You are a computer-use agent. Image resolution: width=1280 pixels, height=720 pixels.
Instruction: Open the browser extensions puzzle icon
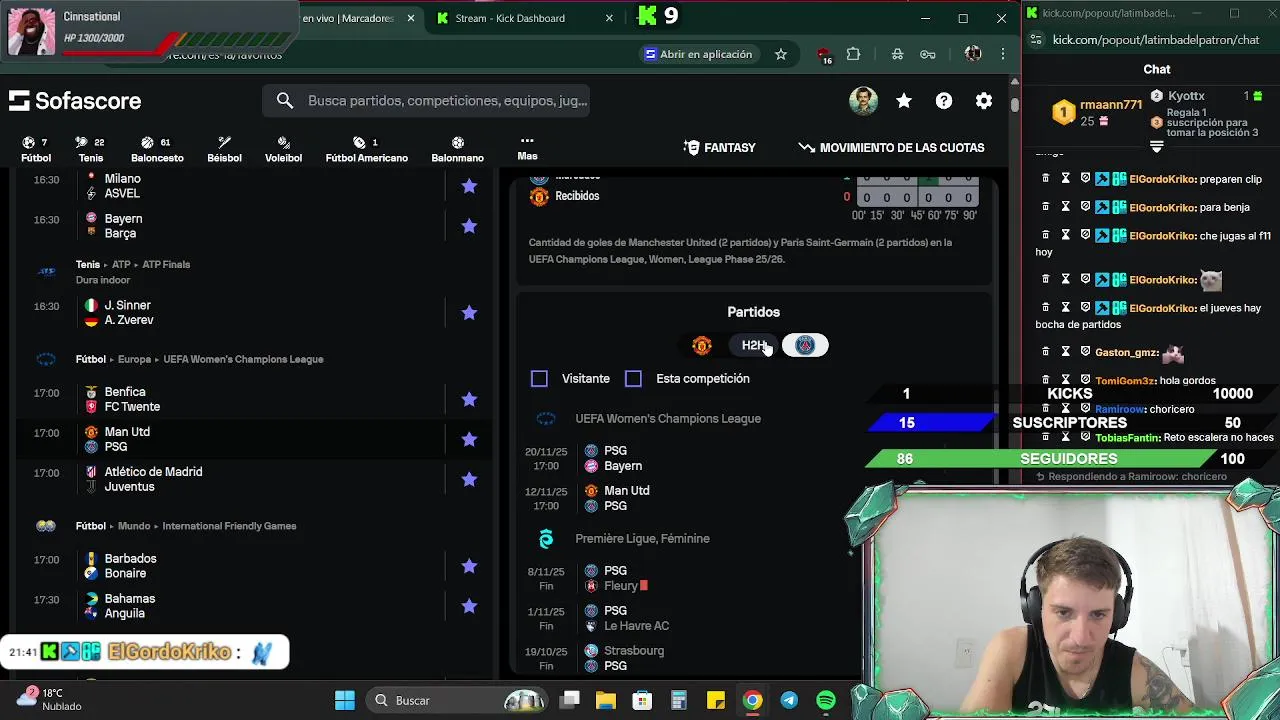coord(853,54)
